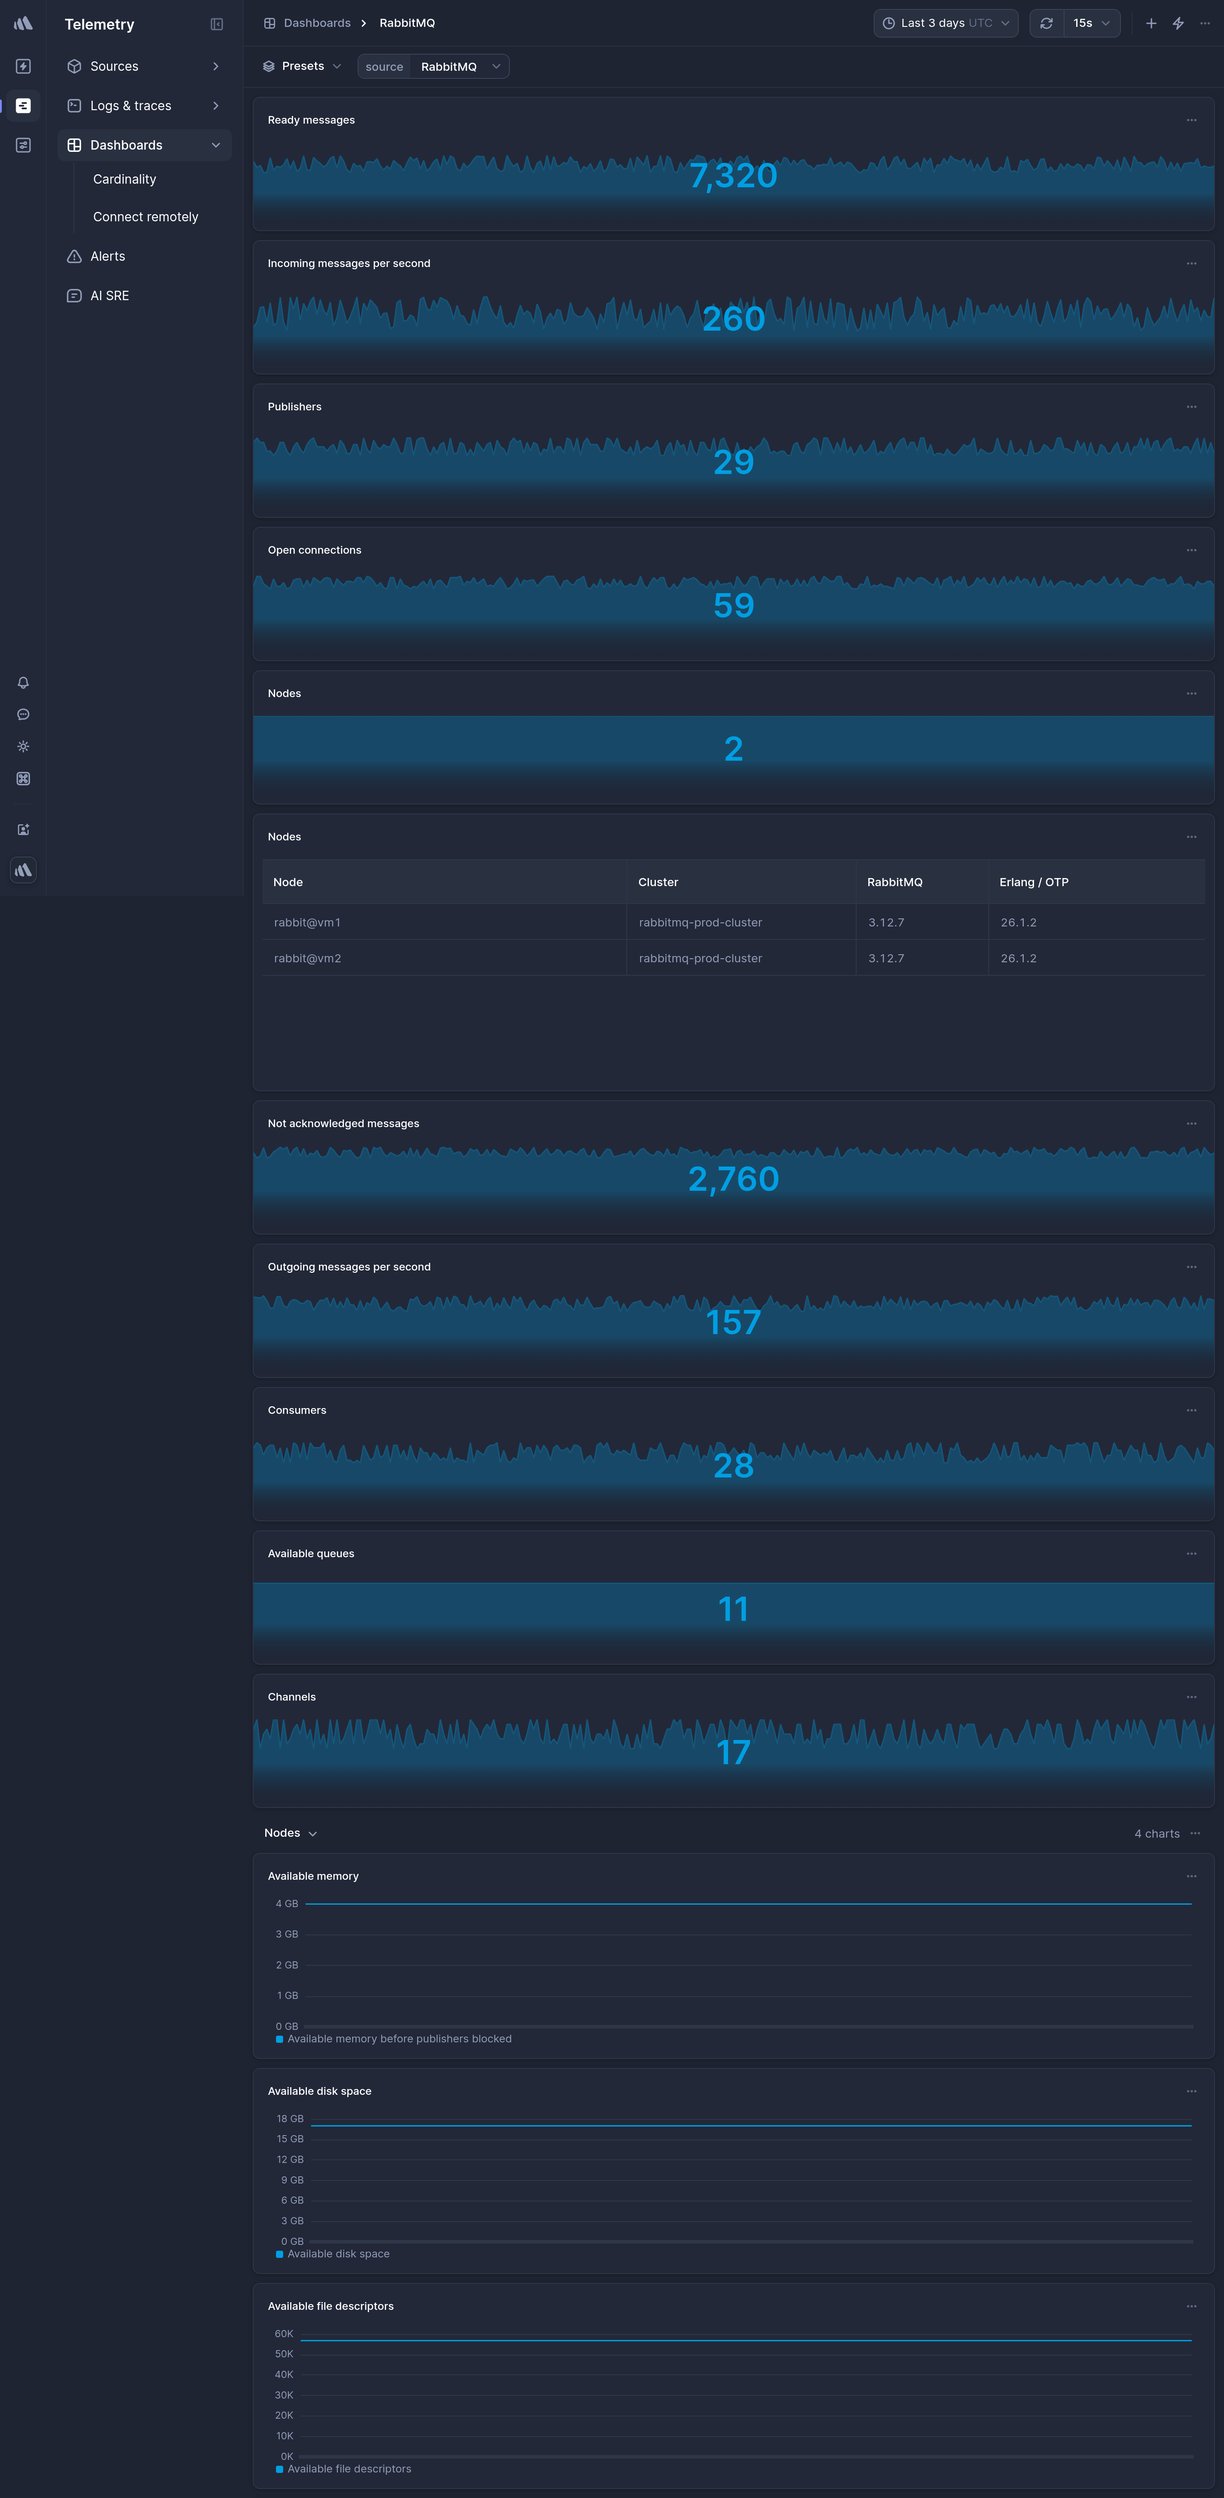Open the notifications bell icon
The height and width of the screenshot is (2498, 1224).
click(x=23, y=683)
